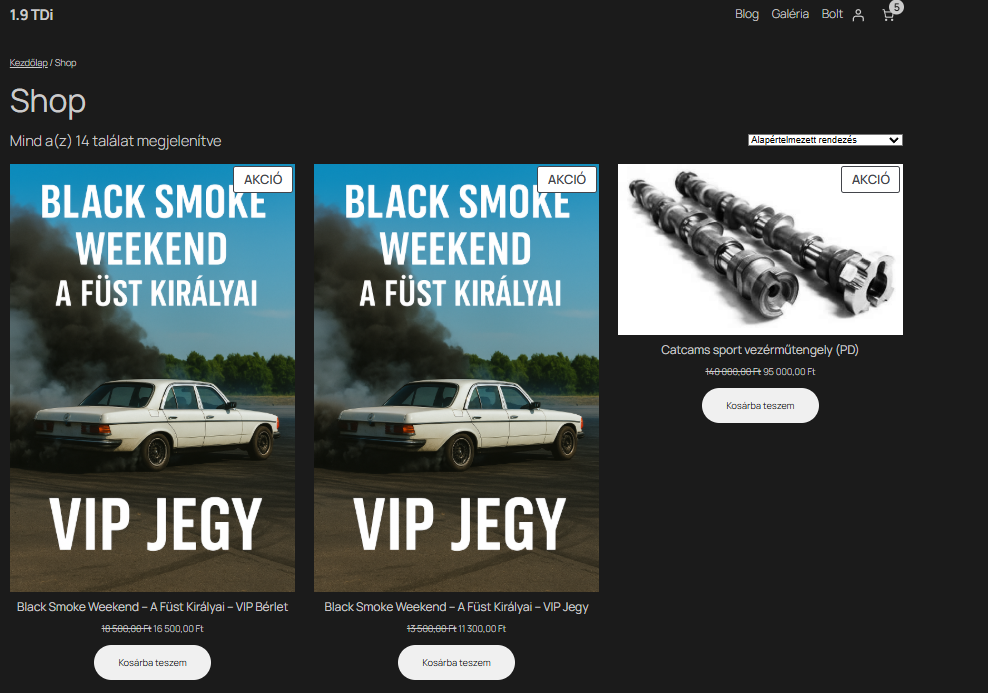Open the VIP Bérlet poster image
988x693 pixels.
[152, 378]
